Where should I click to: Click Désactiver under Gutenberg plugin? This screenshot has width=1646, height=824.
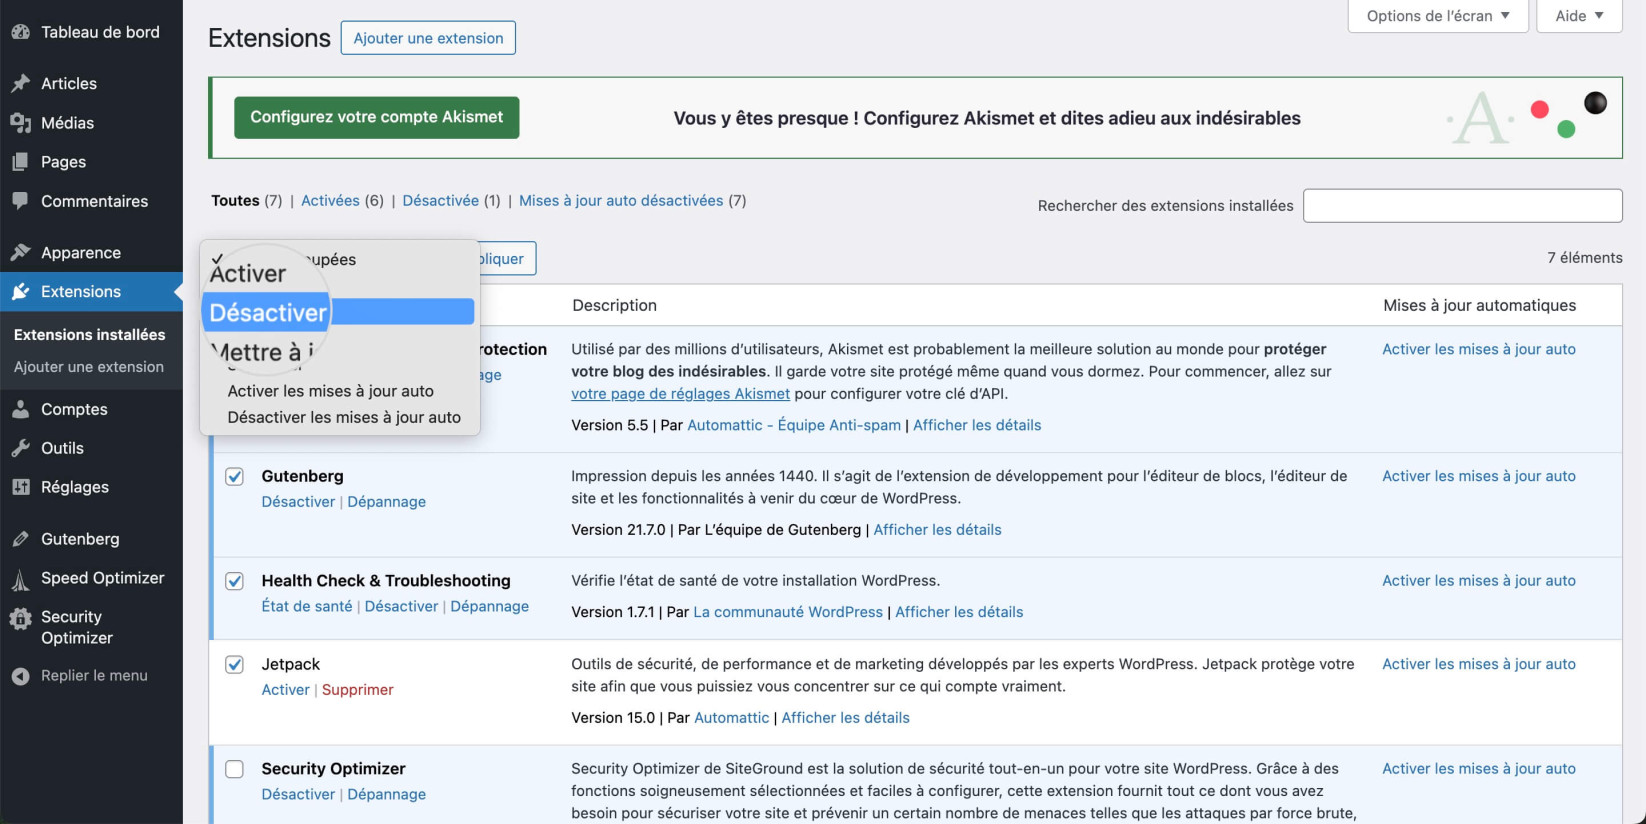point(298,502)
